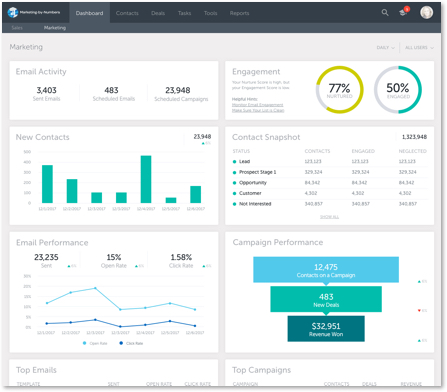Click the 77% Nurtured ring chart
The image size is (447, 392).
coord(339,90)
